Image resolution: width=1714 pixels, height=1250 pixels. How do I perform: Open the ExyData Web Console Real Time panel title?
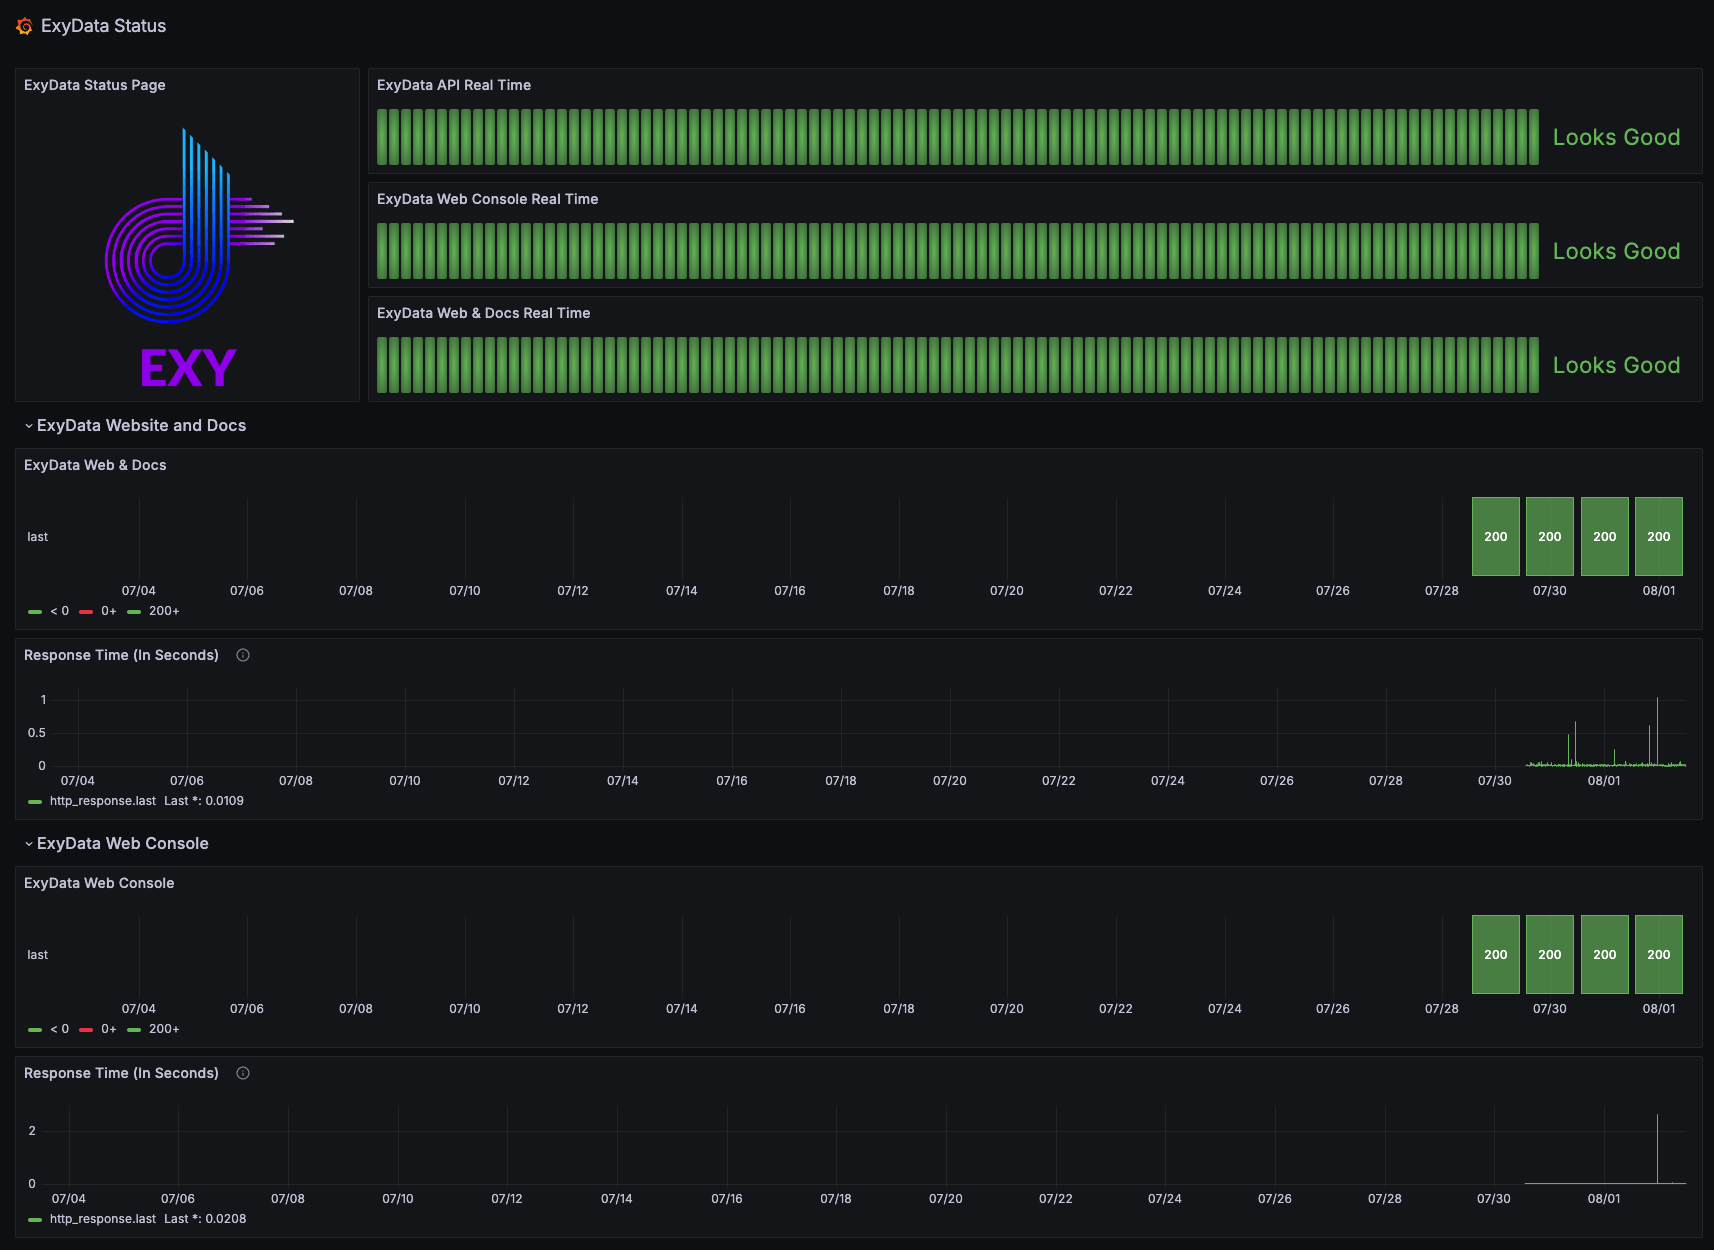click(x=487, y=199)
